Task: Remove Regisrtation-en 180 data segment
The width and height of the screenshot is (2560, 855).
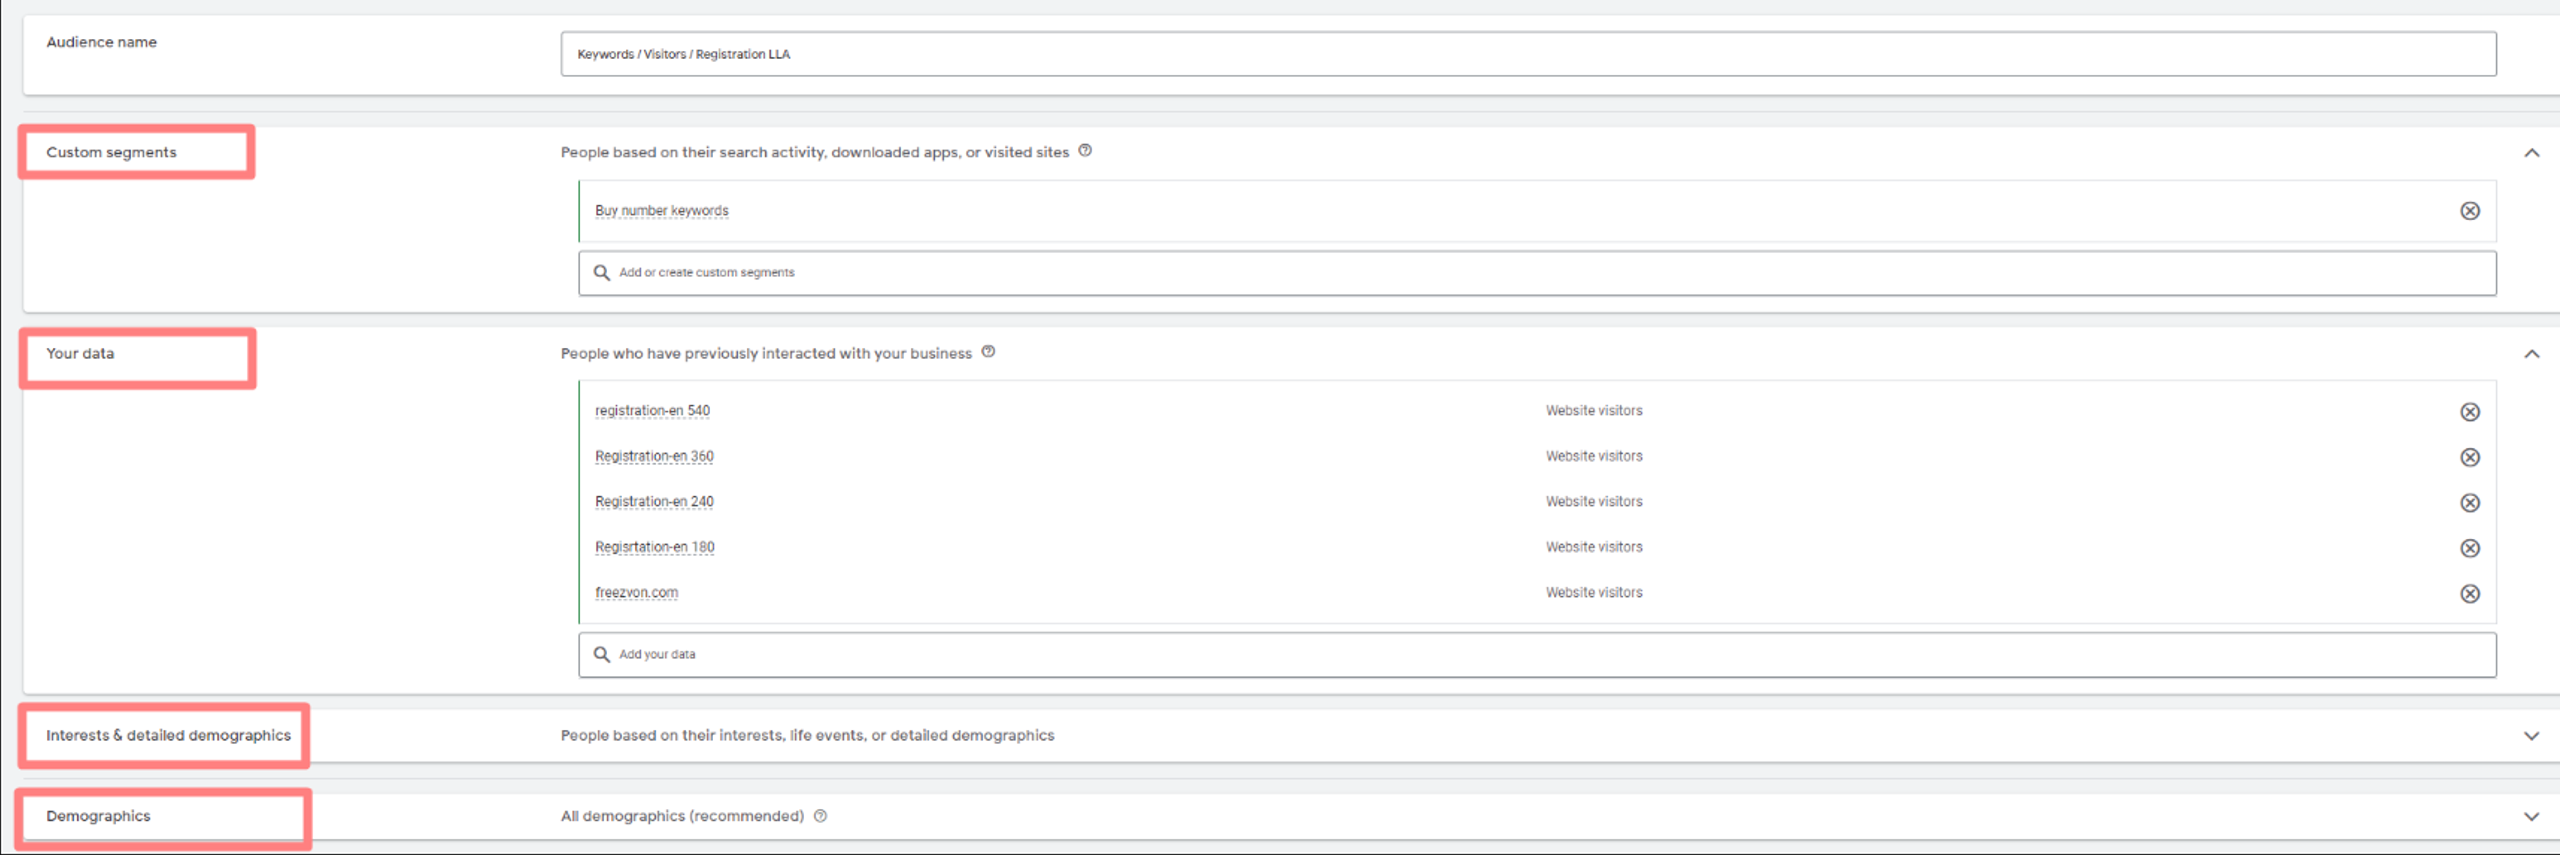Action: point(2469,548)
